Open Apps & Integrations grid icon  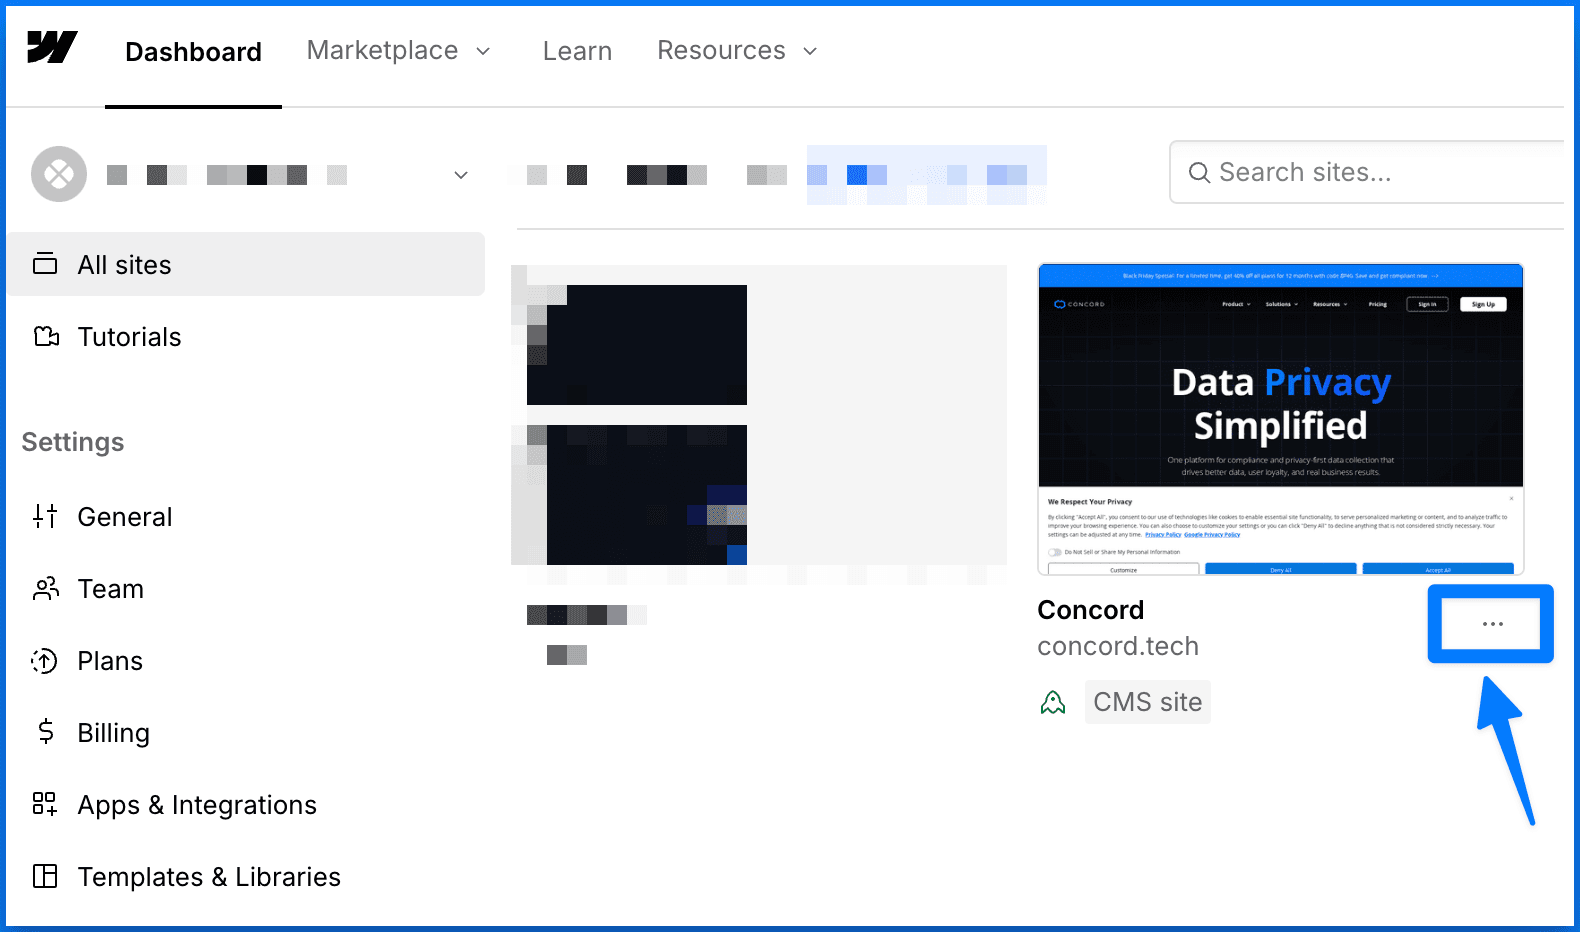click(x=45, y=804)
